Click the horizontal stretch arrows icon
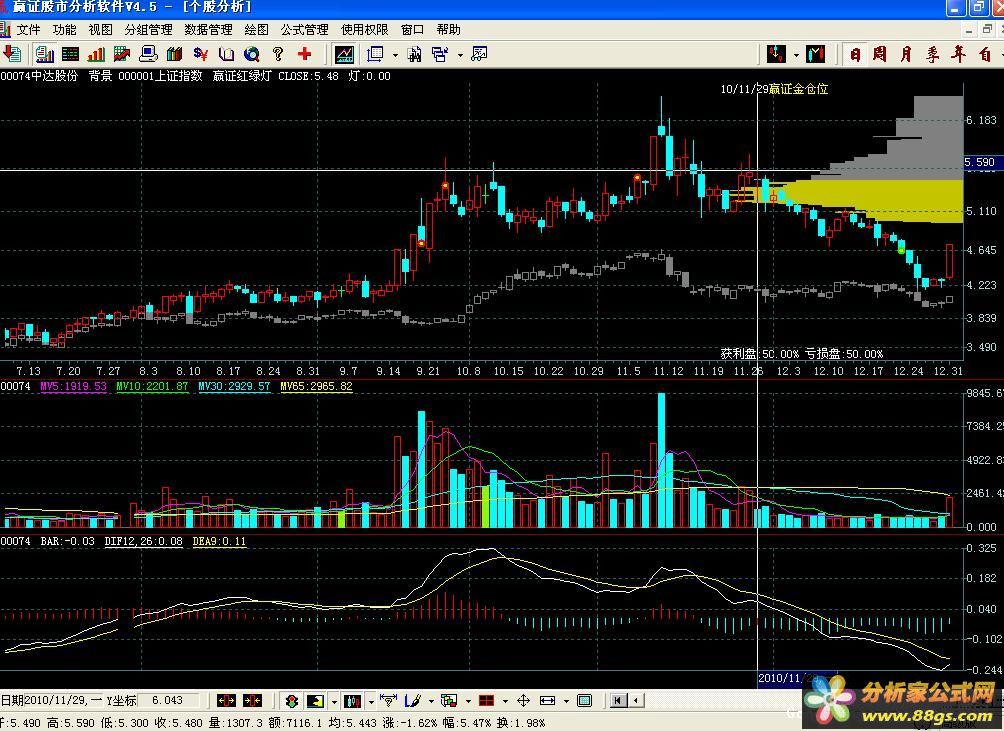1004x731 pixels. pyautogui.click(x=547, y=701)
